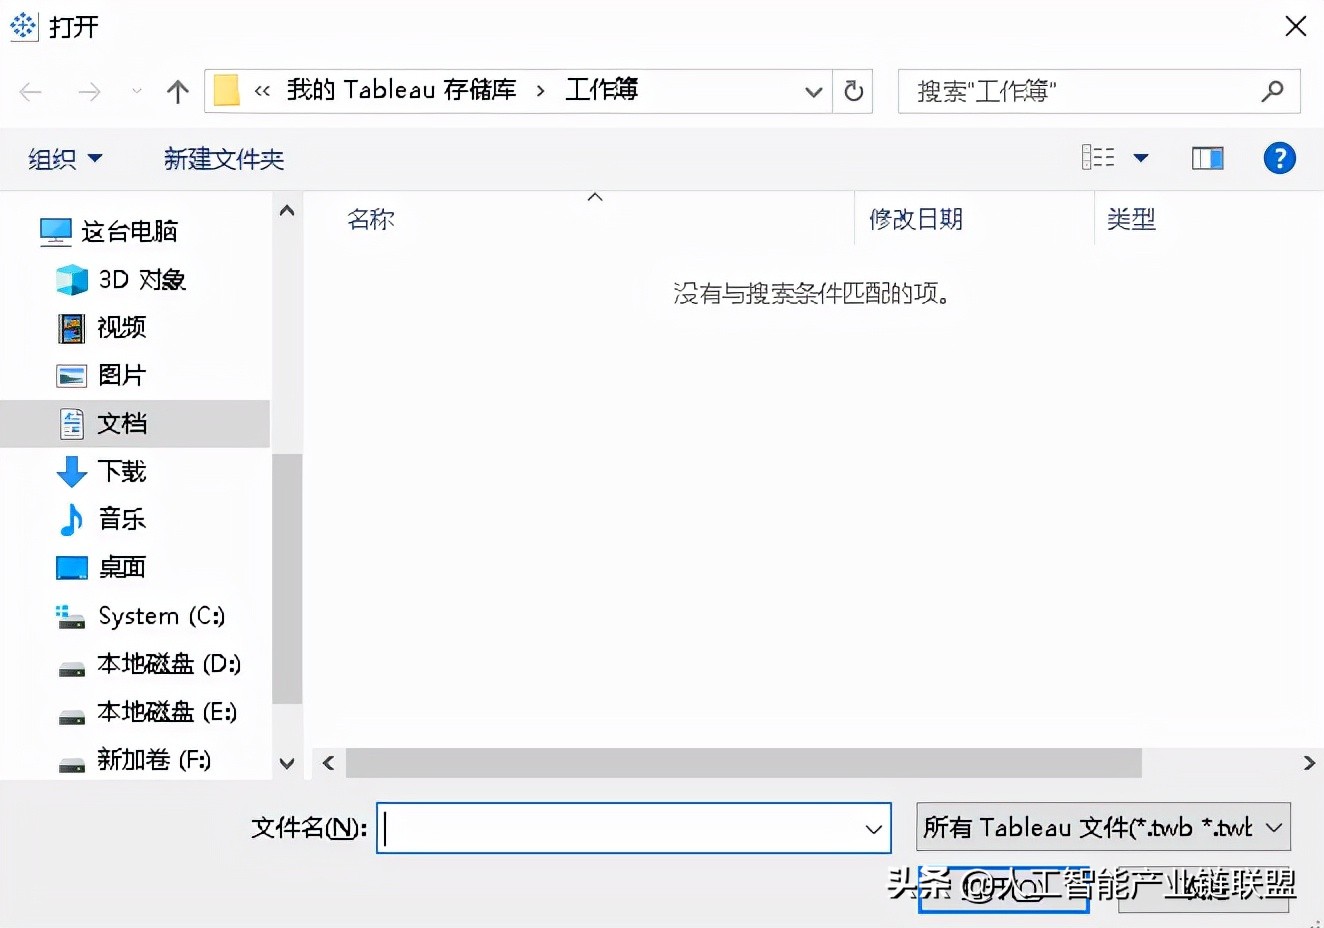Toggle the preview pane button
1324x928 pixels.
coord(1207,158)
